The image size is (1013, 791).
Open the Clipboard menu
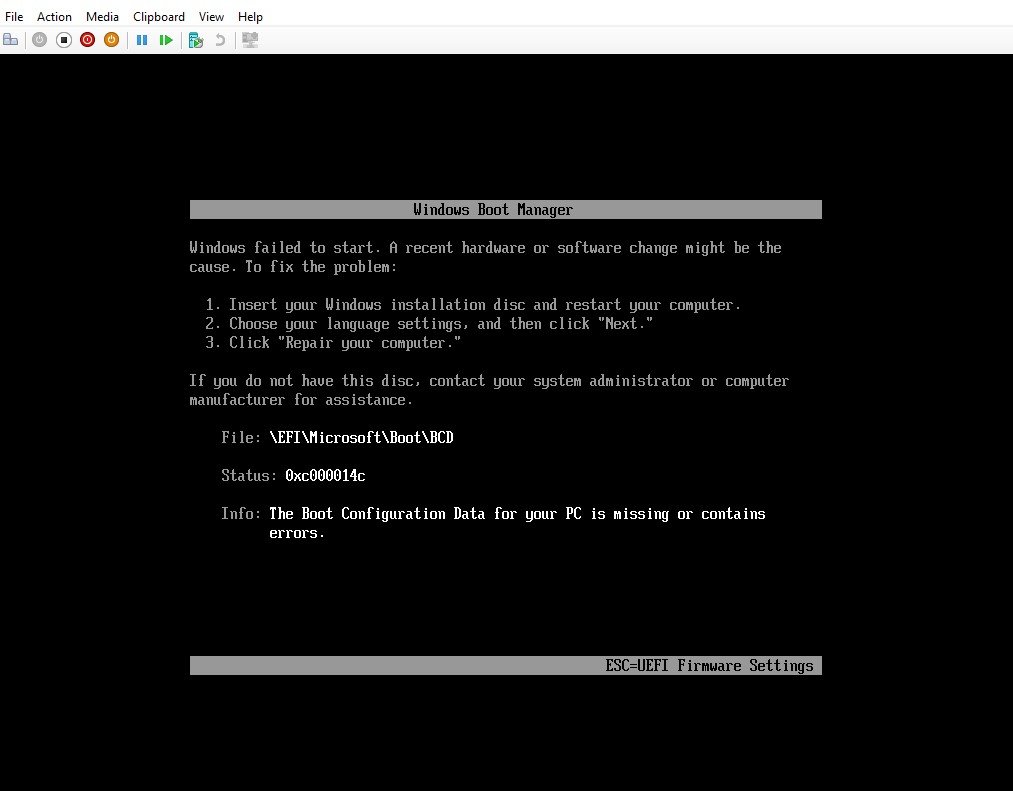tap(159, 17)
